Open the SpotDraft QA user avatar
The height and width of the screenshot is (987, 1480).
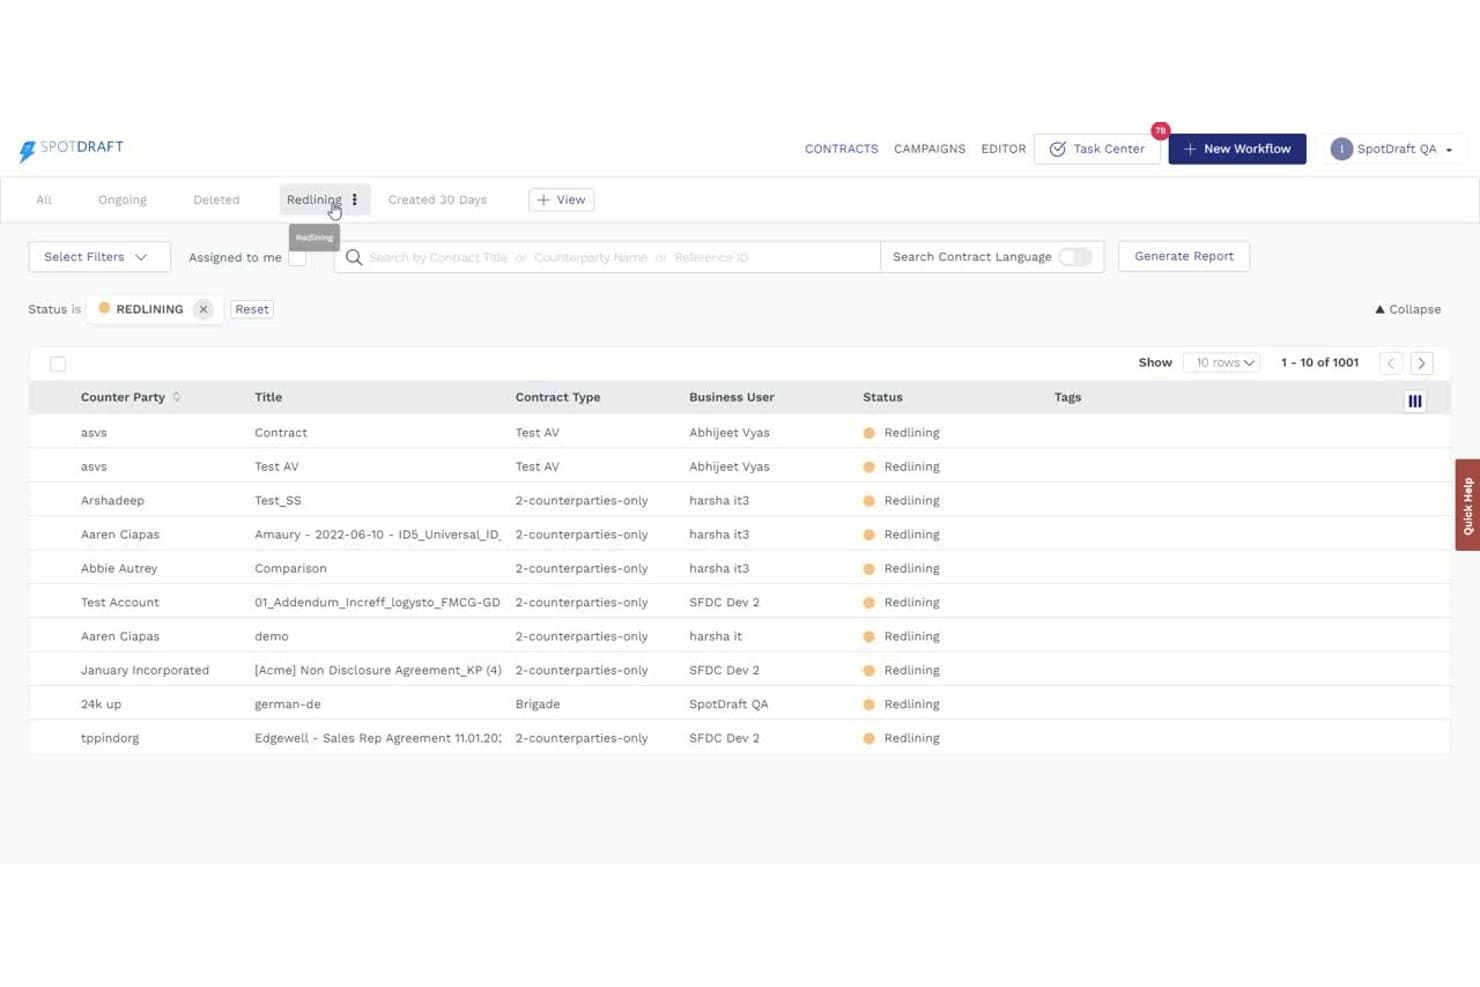tap(1342, 149)
